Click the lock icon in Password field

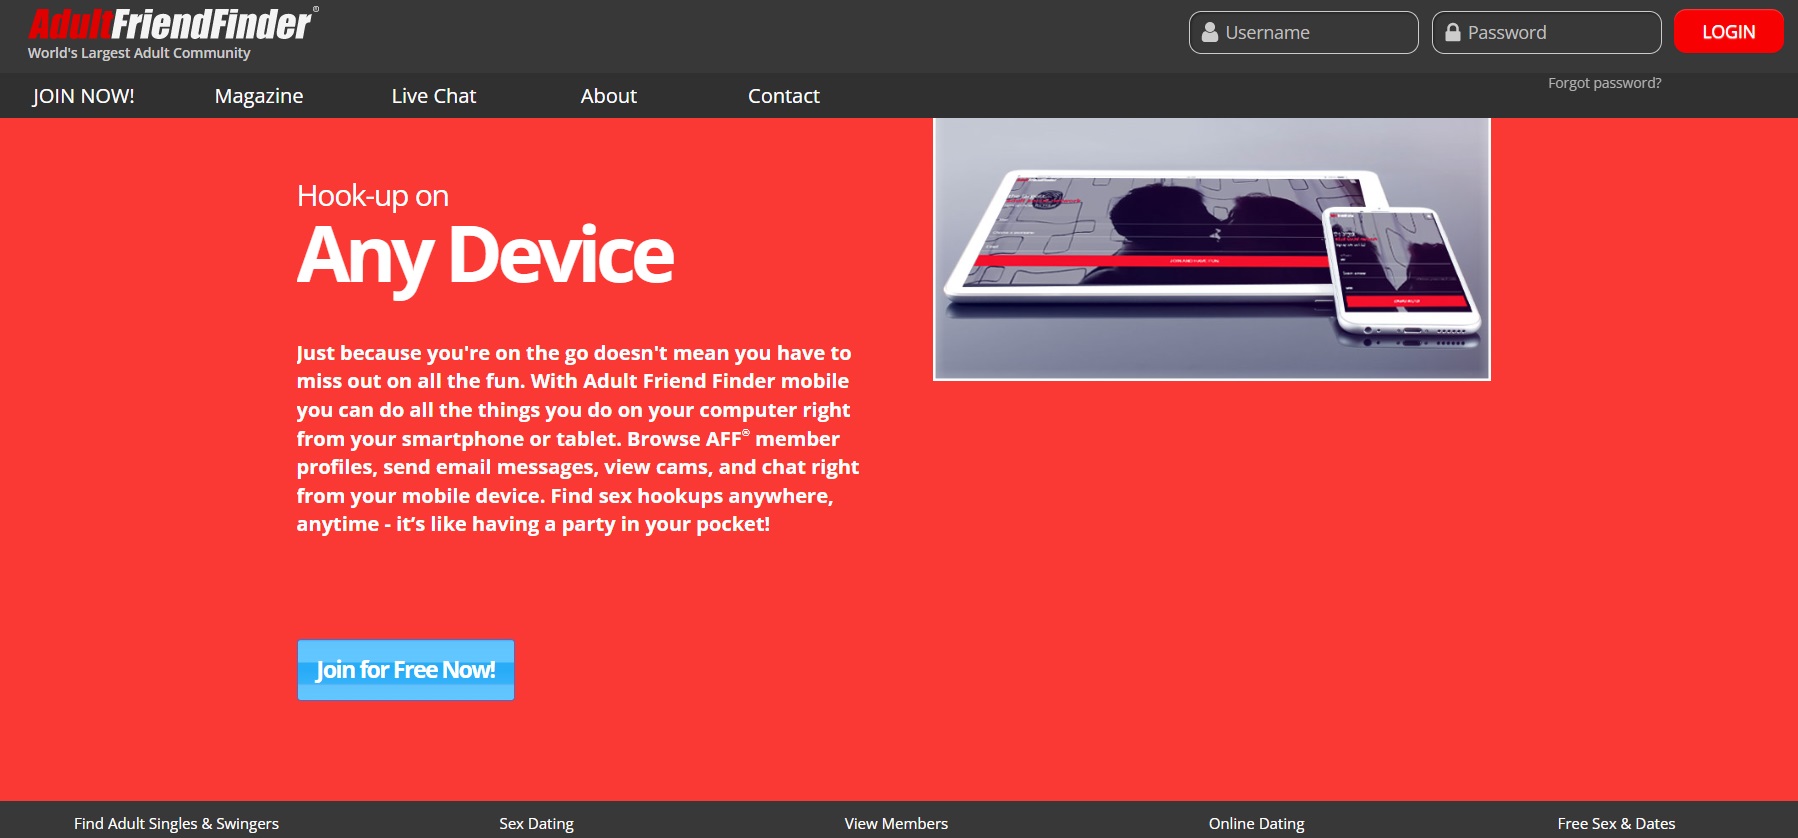tap(1452, 32)
